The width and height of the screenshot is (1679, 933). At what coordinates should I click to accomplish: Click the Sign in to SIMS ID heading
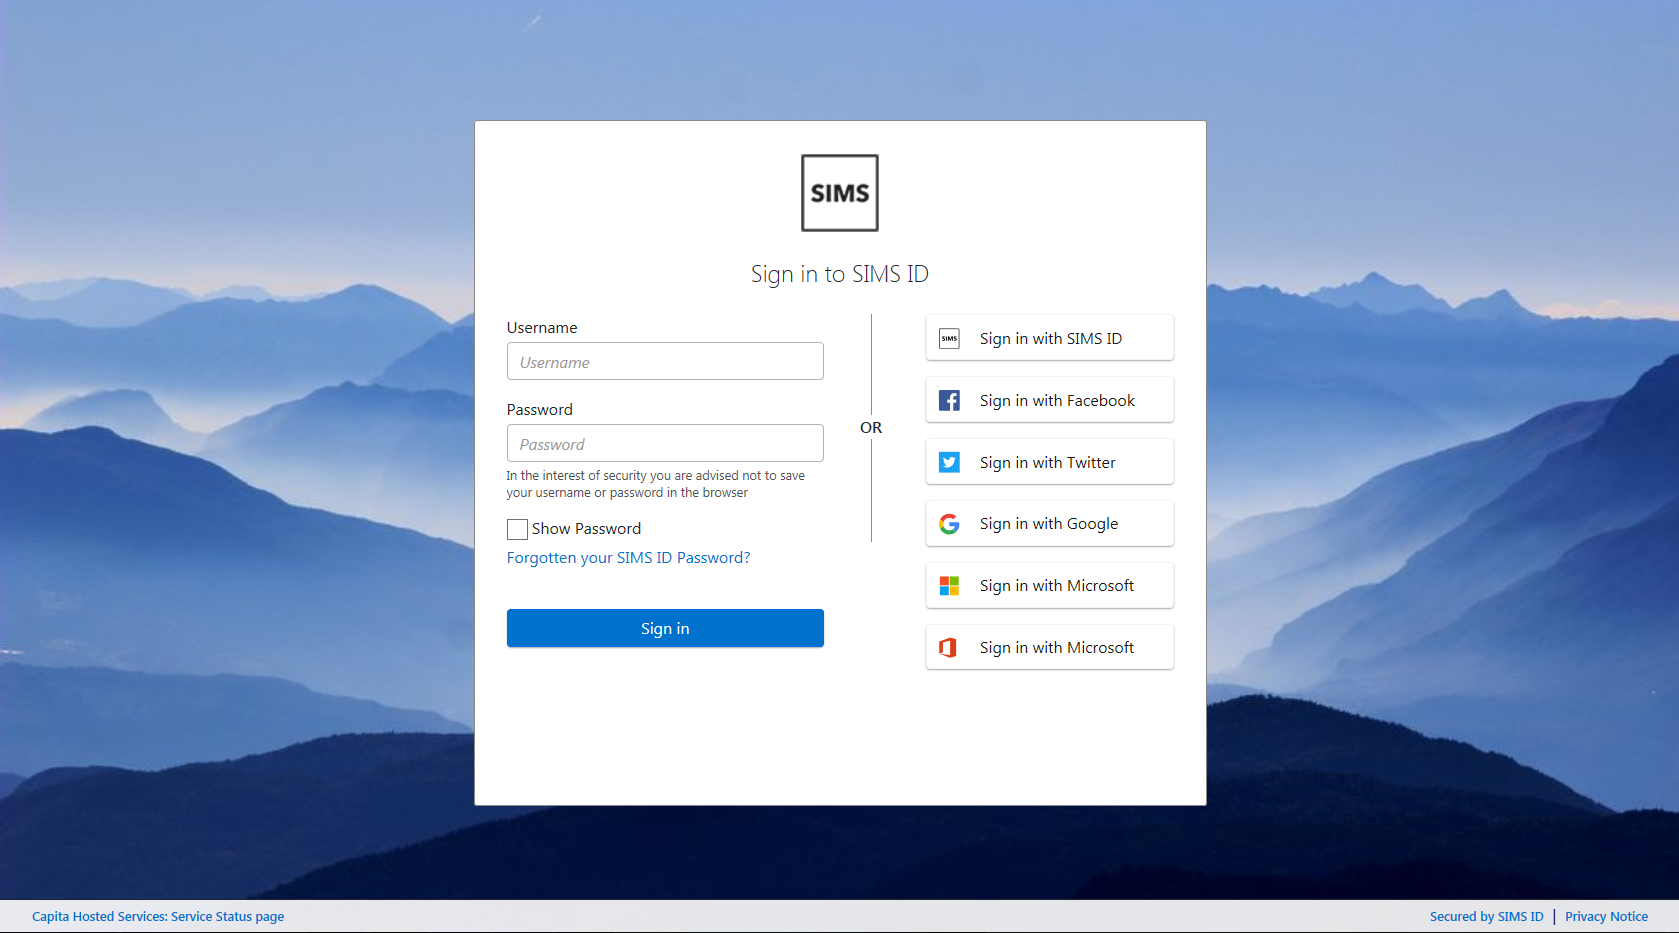click(x=839, y=274)
